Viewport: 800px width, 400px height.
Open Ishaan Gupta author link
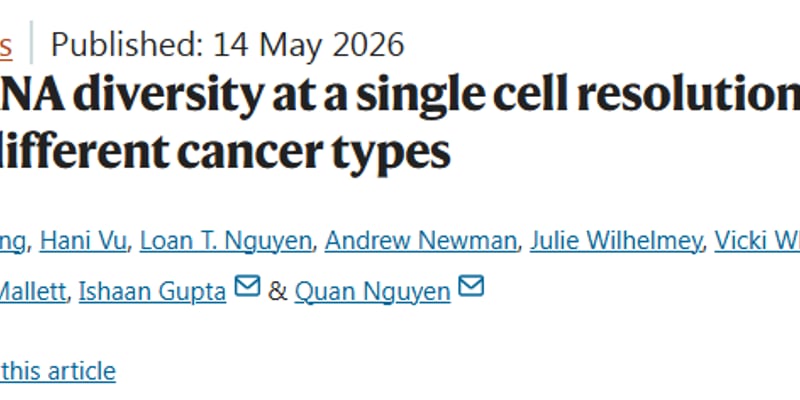(x=152, y=292)
